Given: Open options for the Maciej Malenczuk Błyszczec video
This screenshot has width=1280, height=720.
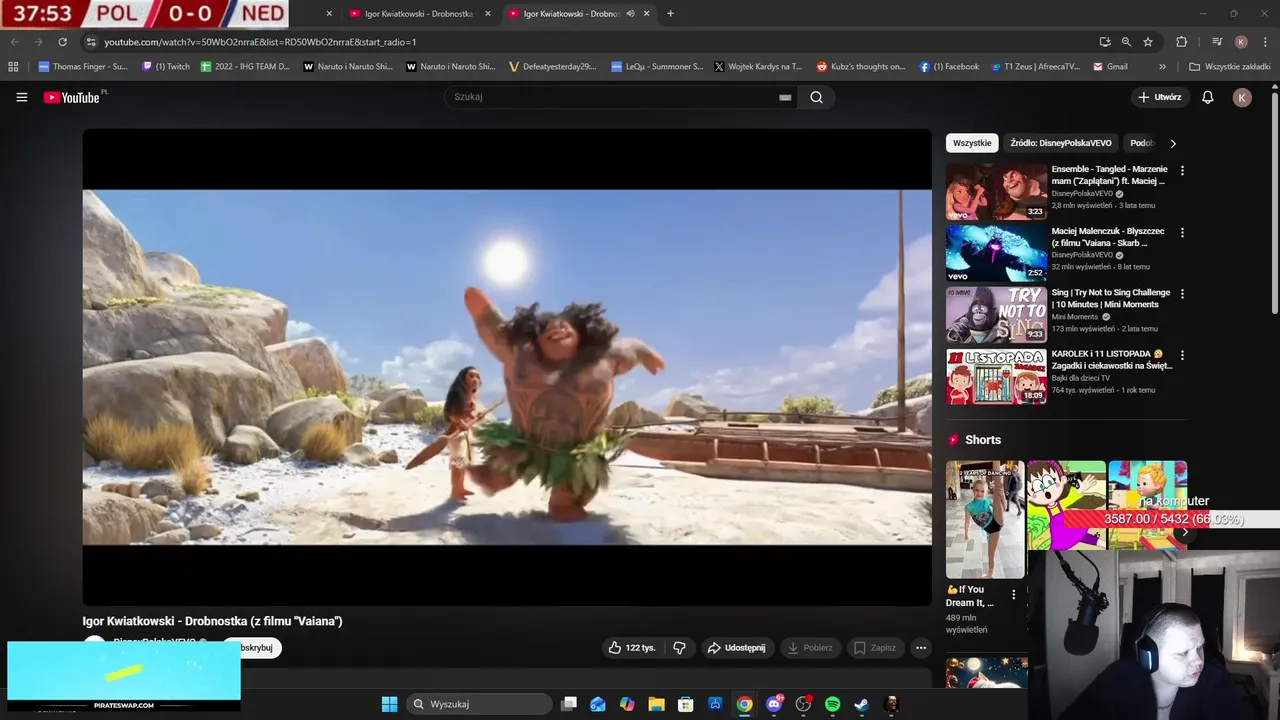Looking at the screenshot, I should click(1182, 232).
